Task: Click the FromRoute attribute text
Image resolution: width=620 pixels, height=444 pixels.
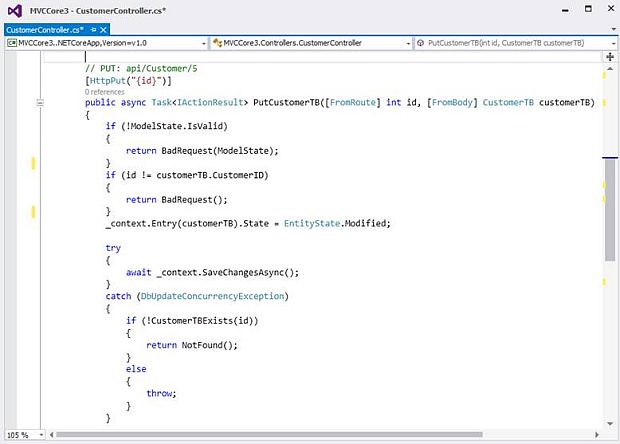Action: click(353, 102)
